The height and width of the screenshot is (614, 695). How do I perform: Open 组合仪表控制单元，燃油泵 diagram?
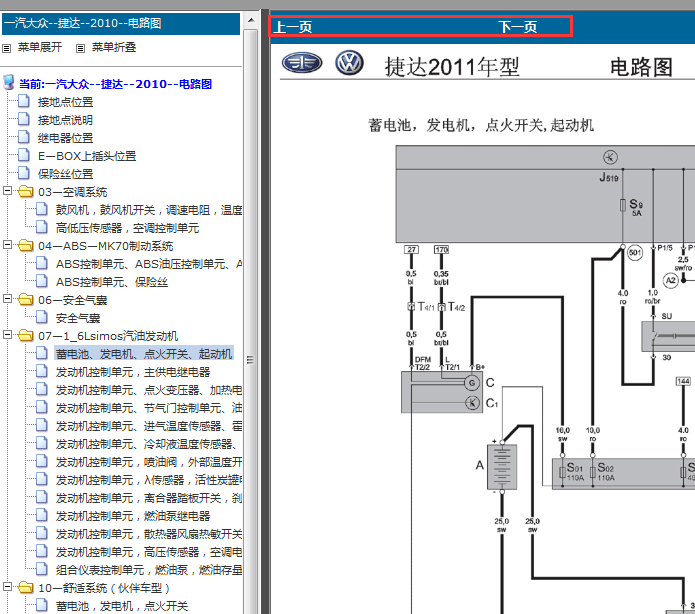click(148, 570)
